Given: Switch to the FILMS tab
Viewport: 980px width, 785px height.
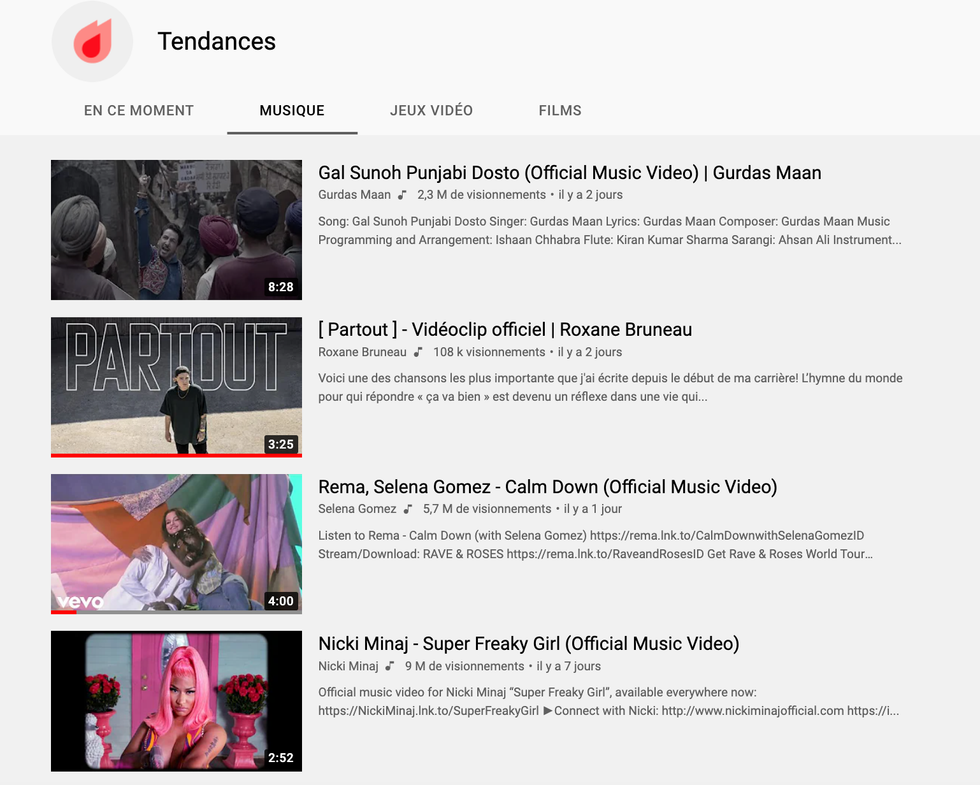Looking at the screenshot, I should [559, 111].
